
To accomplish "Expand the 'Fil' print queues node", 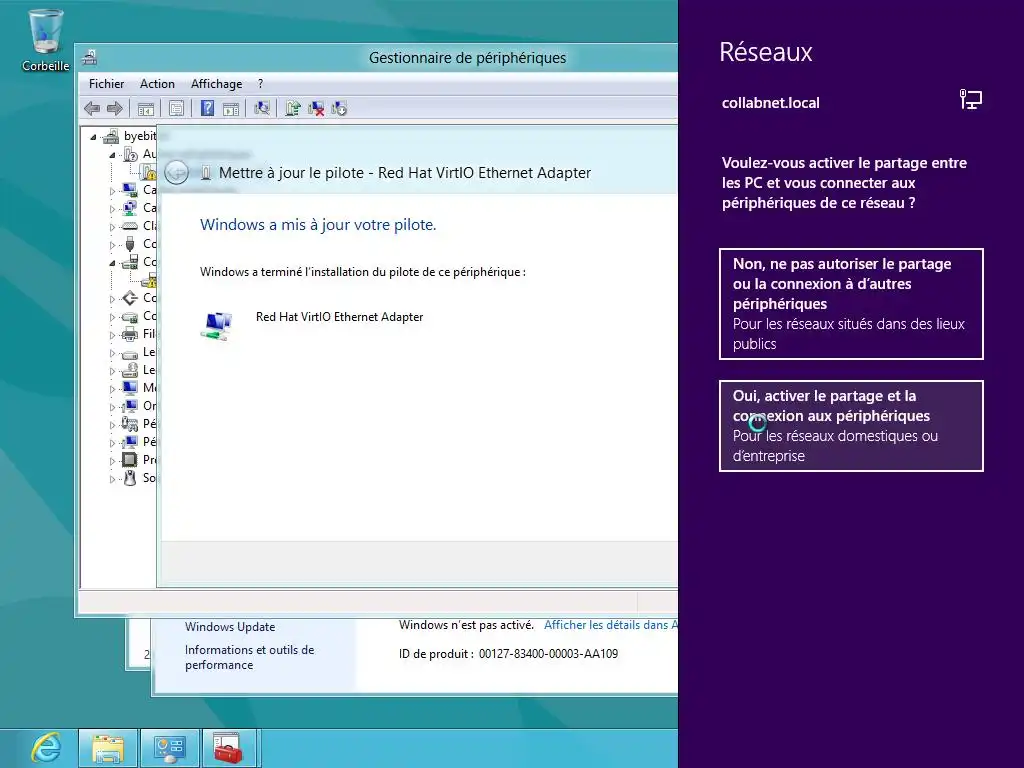I will pos(112,335).
